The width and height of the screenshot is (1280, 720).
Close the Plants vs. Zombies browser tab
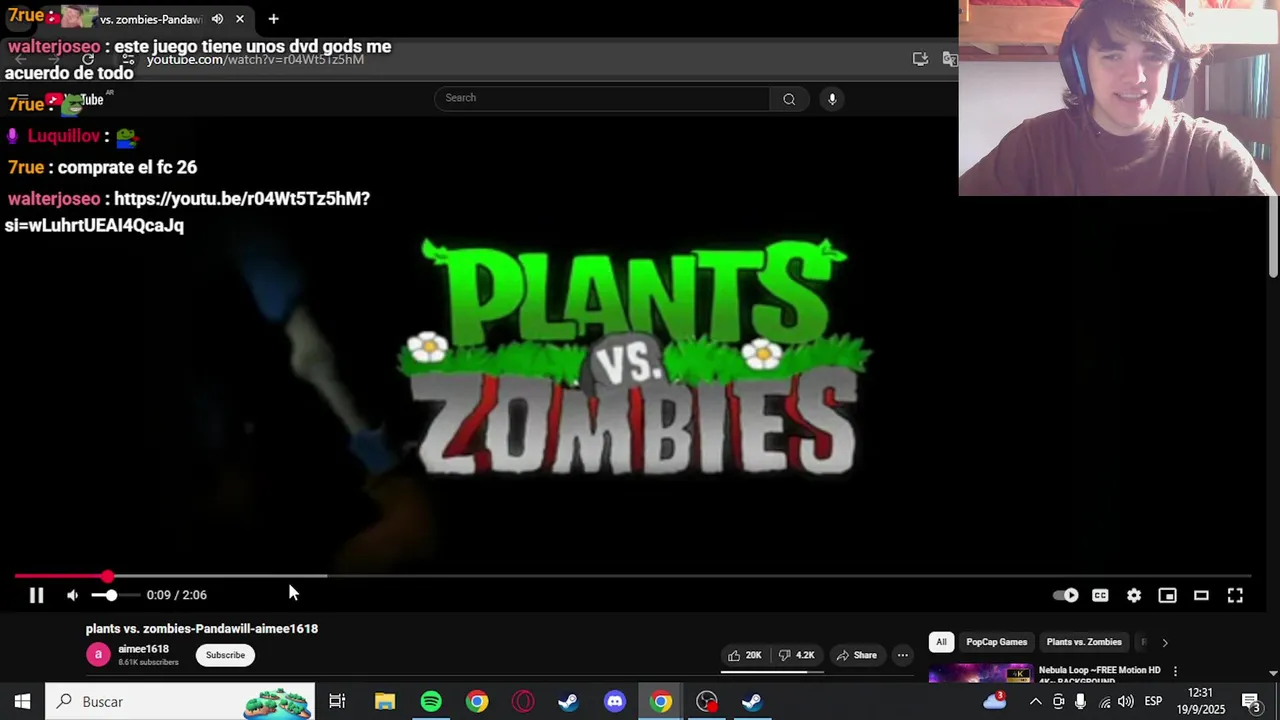click(x=240, y=19)
